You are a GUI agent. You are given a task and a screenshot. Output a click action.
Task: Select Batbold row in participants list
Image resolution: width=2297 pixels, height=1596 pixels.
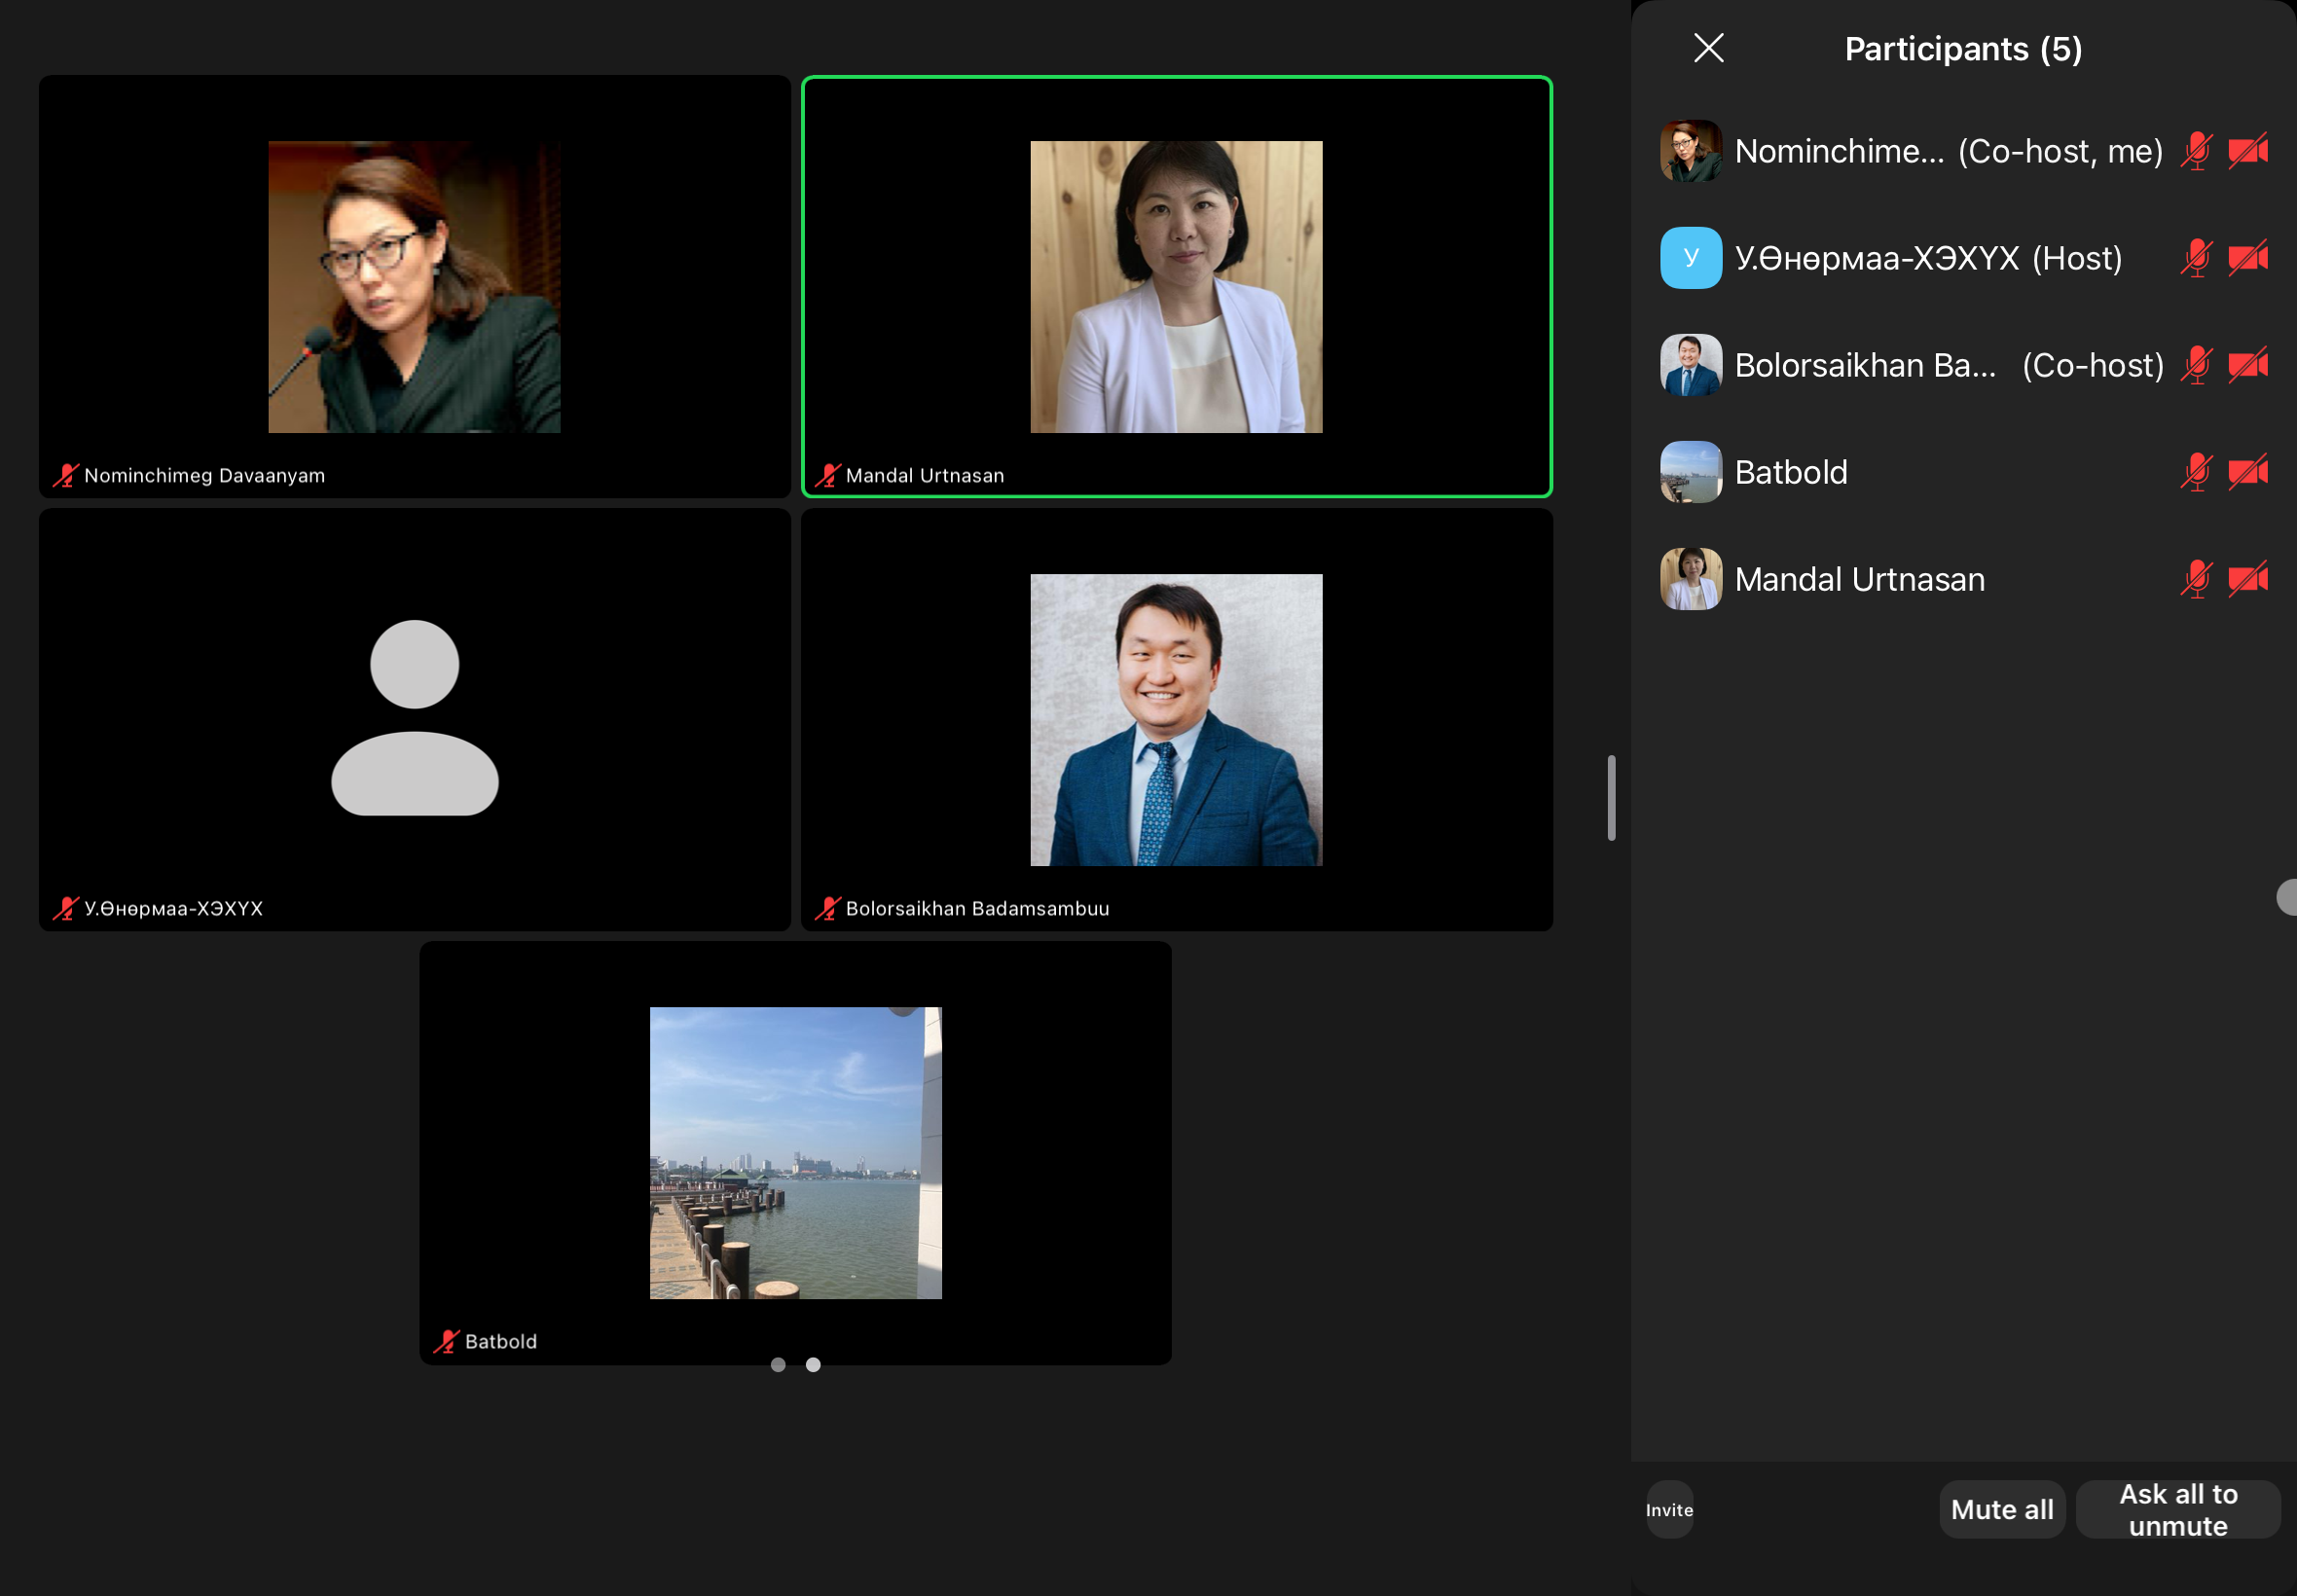coord(1900,472)
